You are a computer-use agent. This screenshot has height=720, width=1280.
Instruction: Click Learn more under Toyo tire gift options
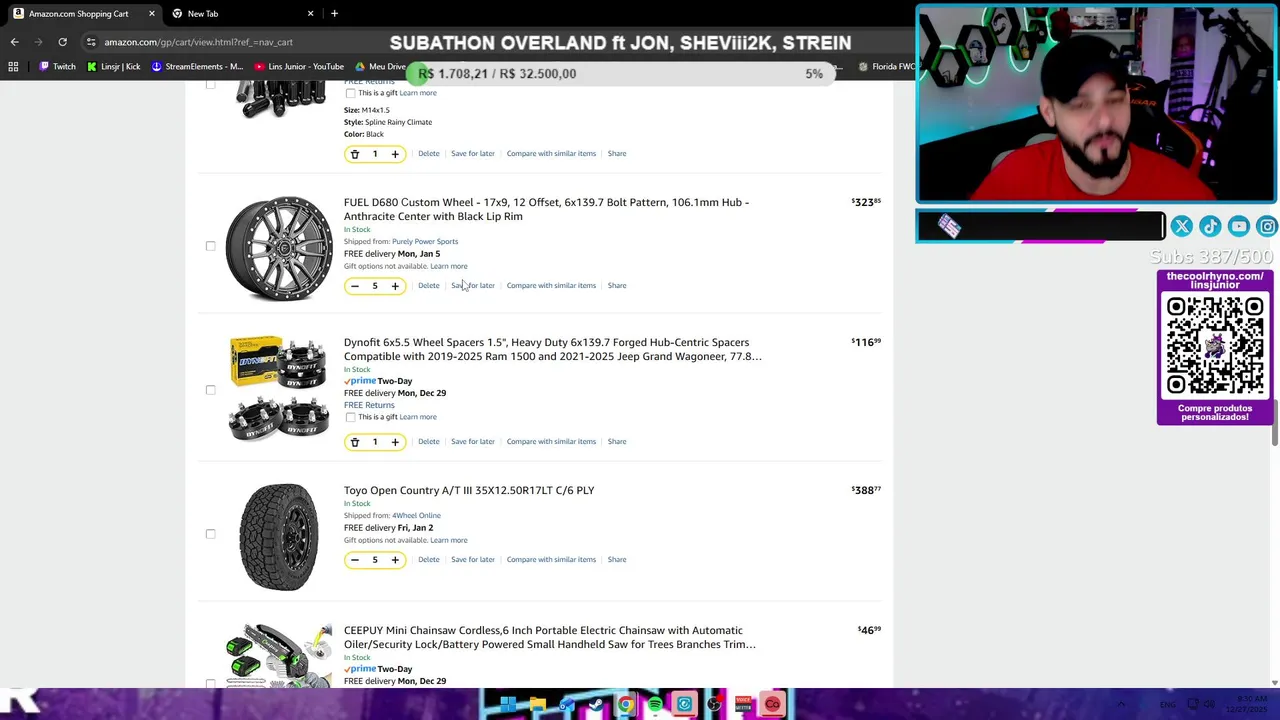[449, 540]
